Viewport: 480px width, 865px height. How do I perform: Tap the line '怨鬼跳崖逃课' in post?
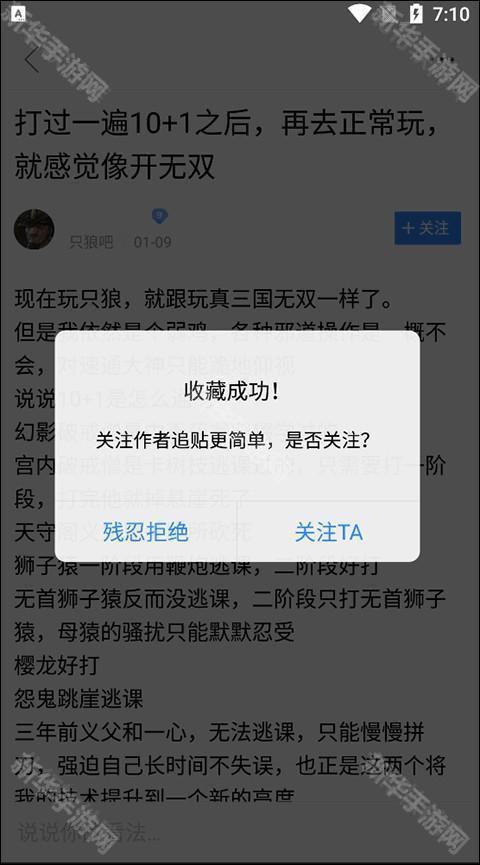click(78, 698)
